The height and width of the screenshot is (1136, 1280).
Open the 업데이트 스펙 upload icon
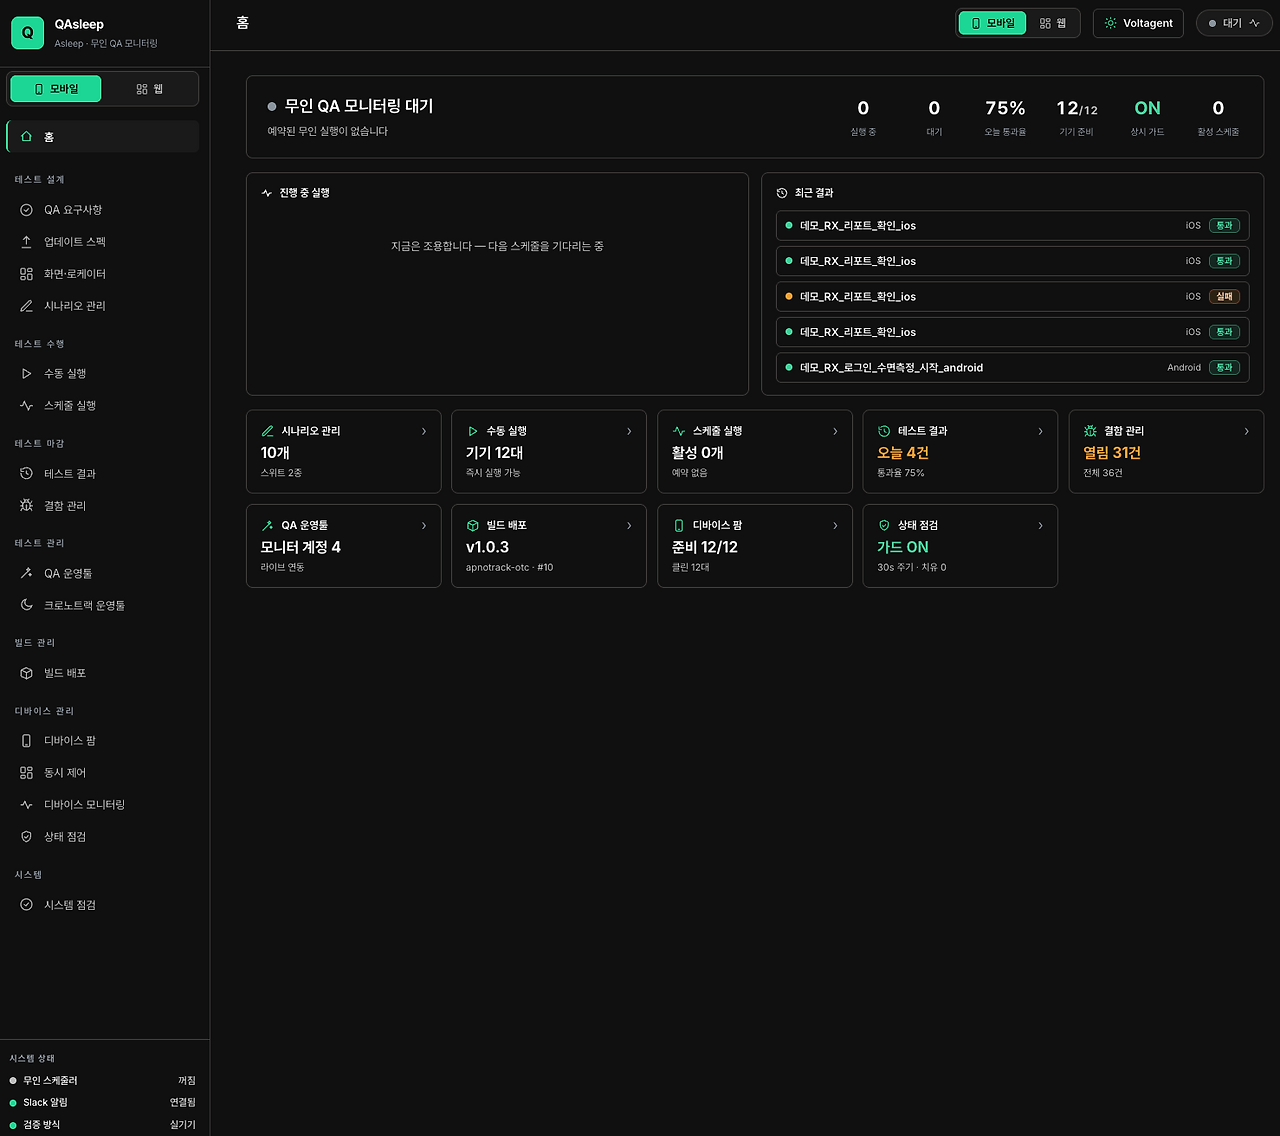tap(27, 242)
